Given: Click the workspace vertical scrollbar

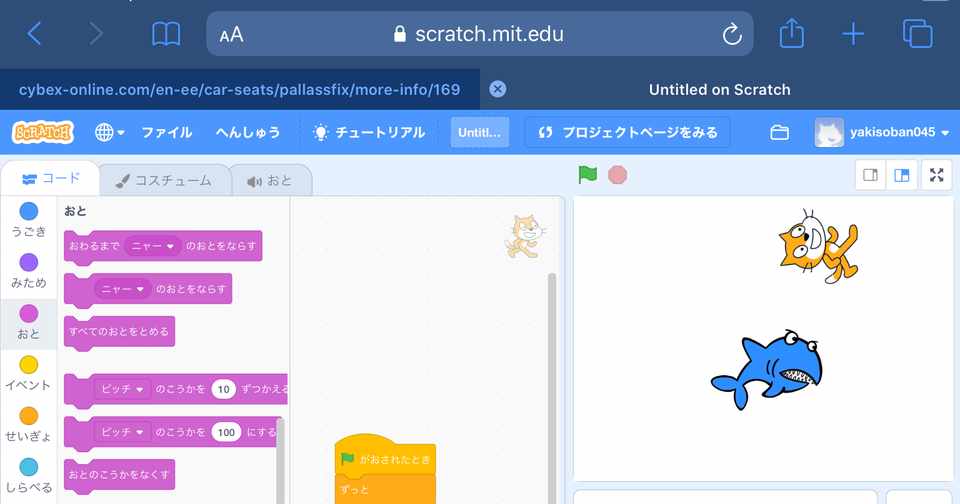Looking at the screenshot, I should tap(552, 389).
